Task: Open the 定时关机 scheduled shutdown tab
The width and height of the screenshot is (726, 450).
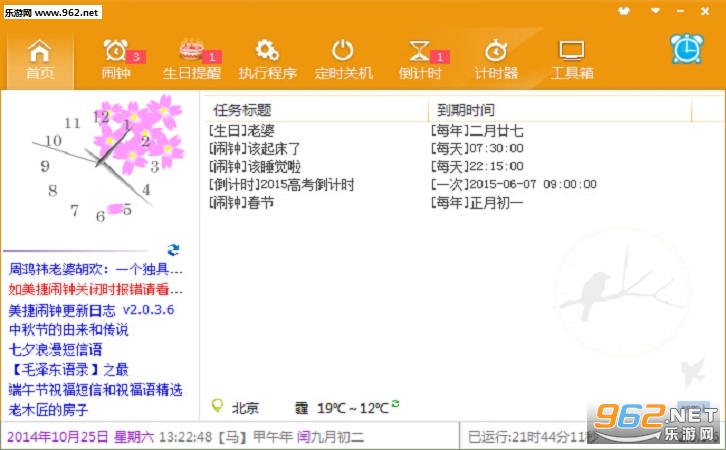Action: click(344, 60)
